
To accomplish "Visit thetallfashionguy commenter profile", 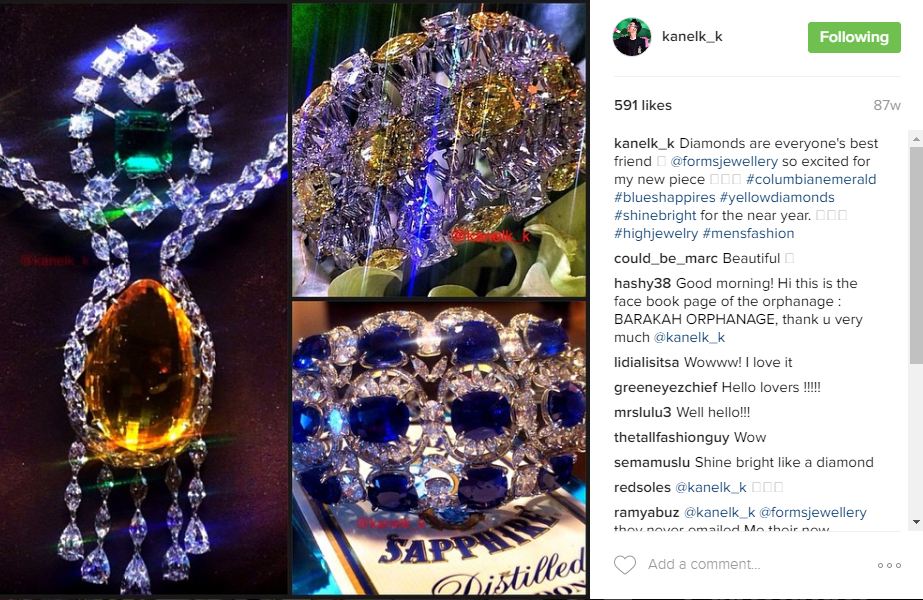I will tap(663, 437).
